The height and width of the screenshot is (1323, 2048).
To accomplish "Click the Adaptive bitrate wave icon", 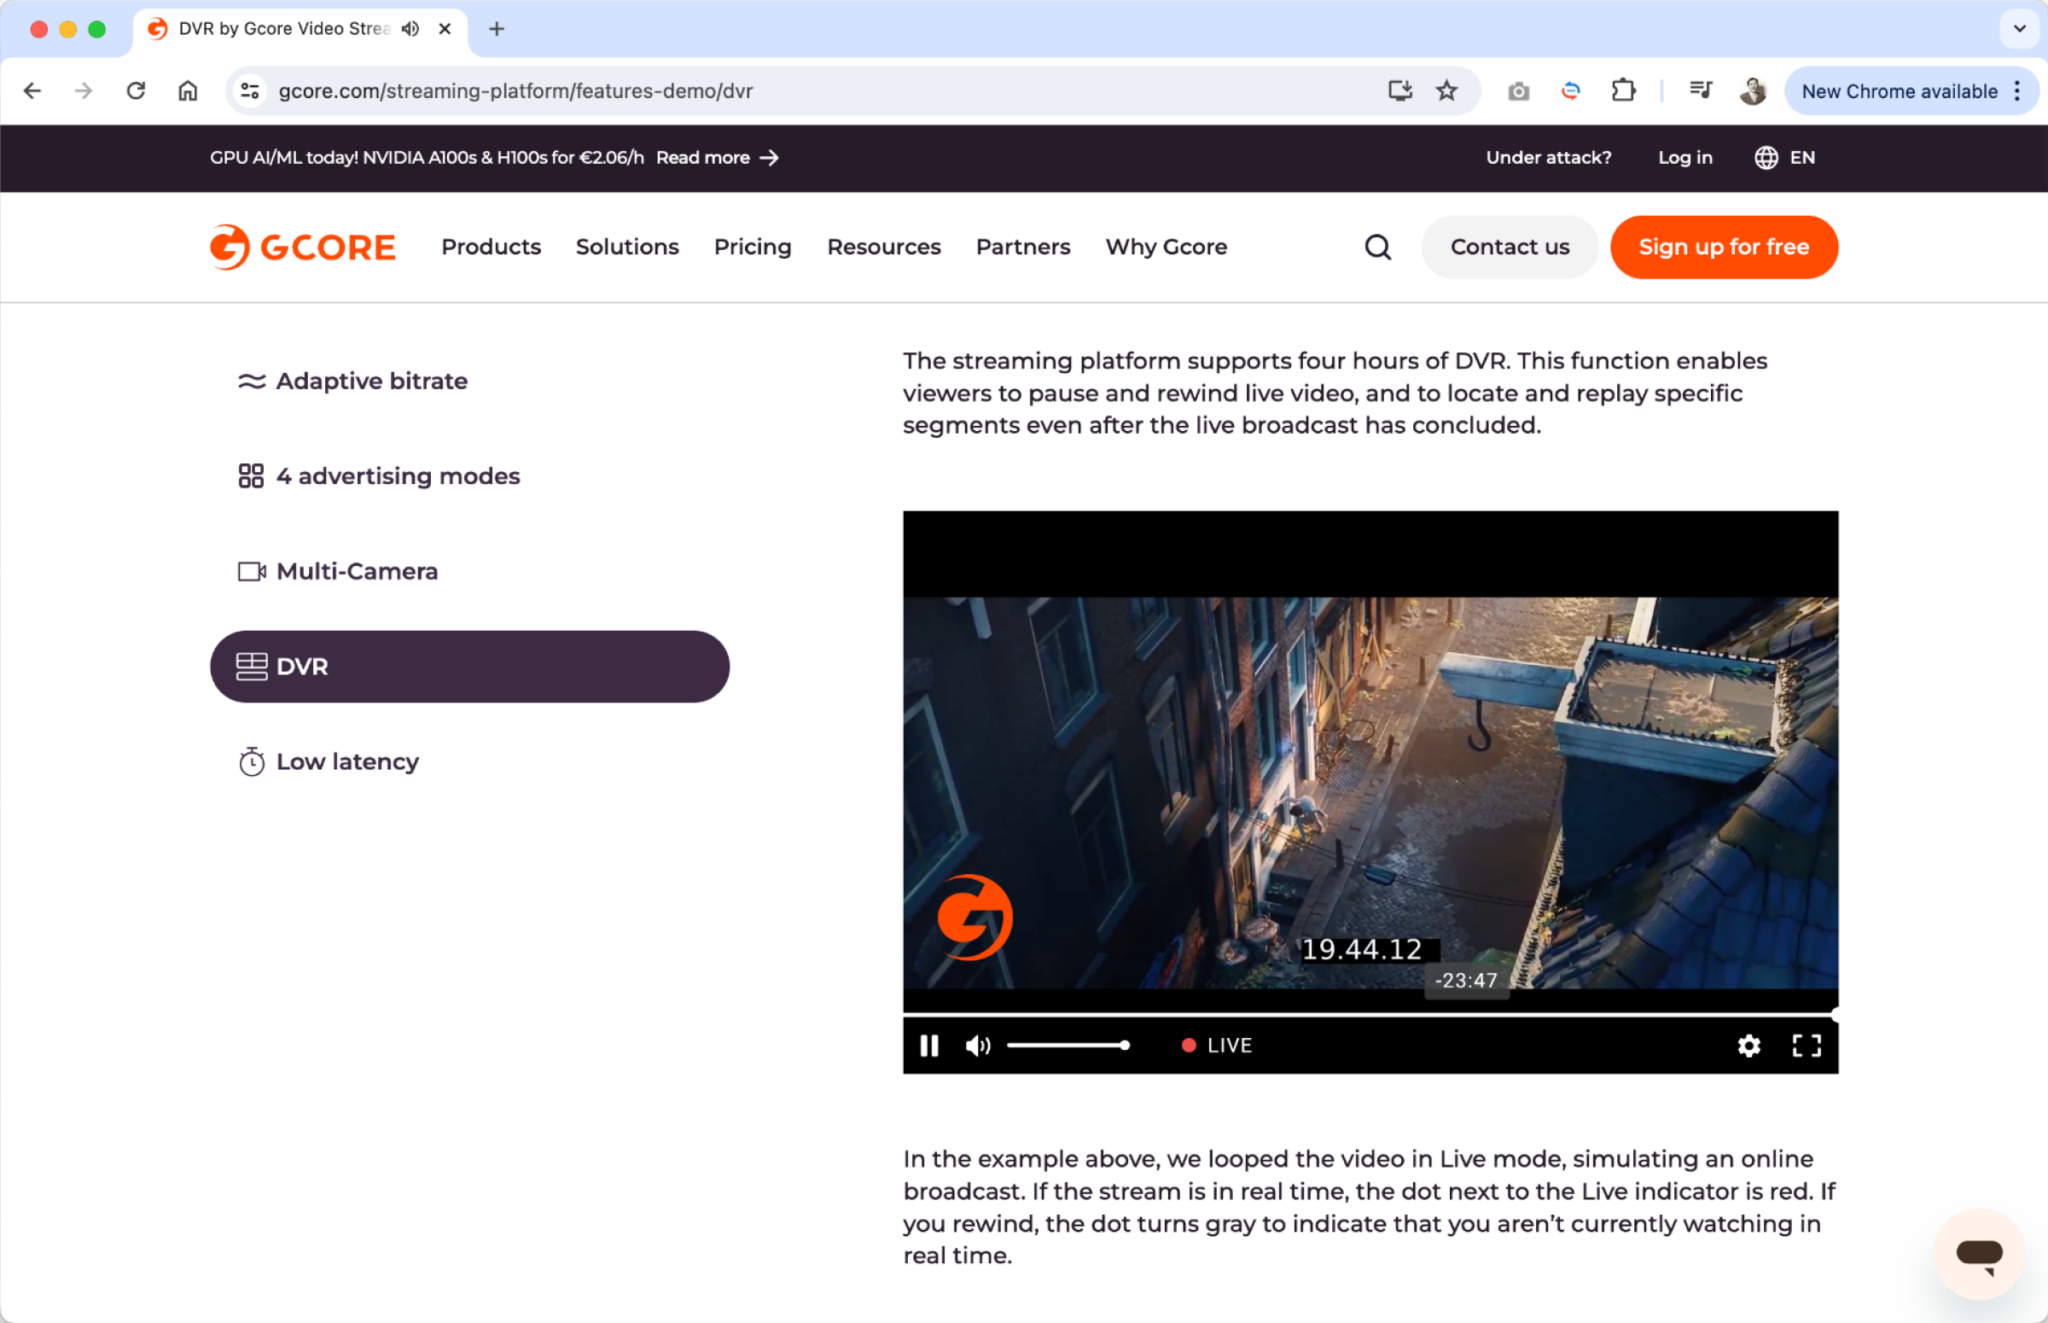I will pyautogui.click(x=251, y=380).
